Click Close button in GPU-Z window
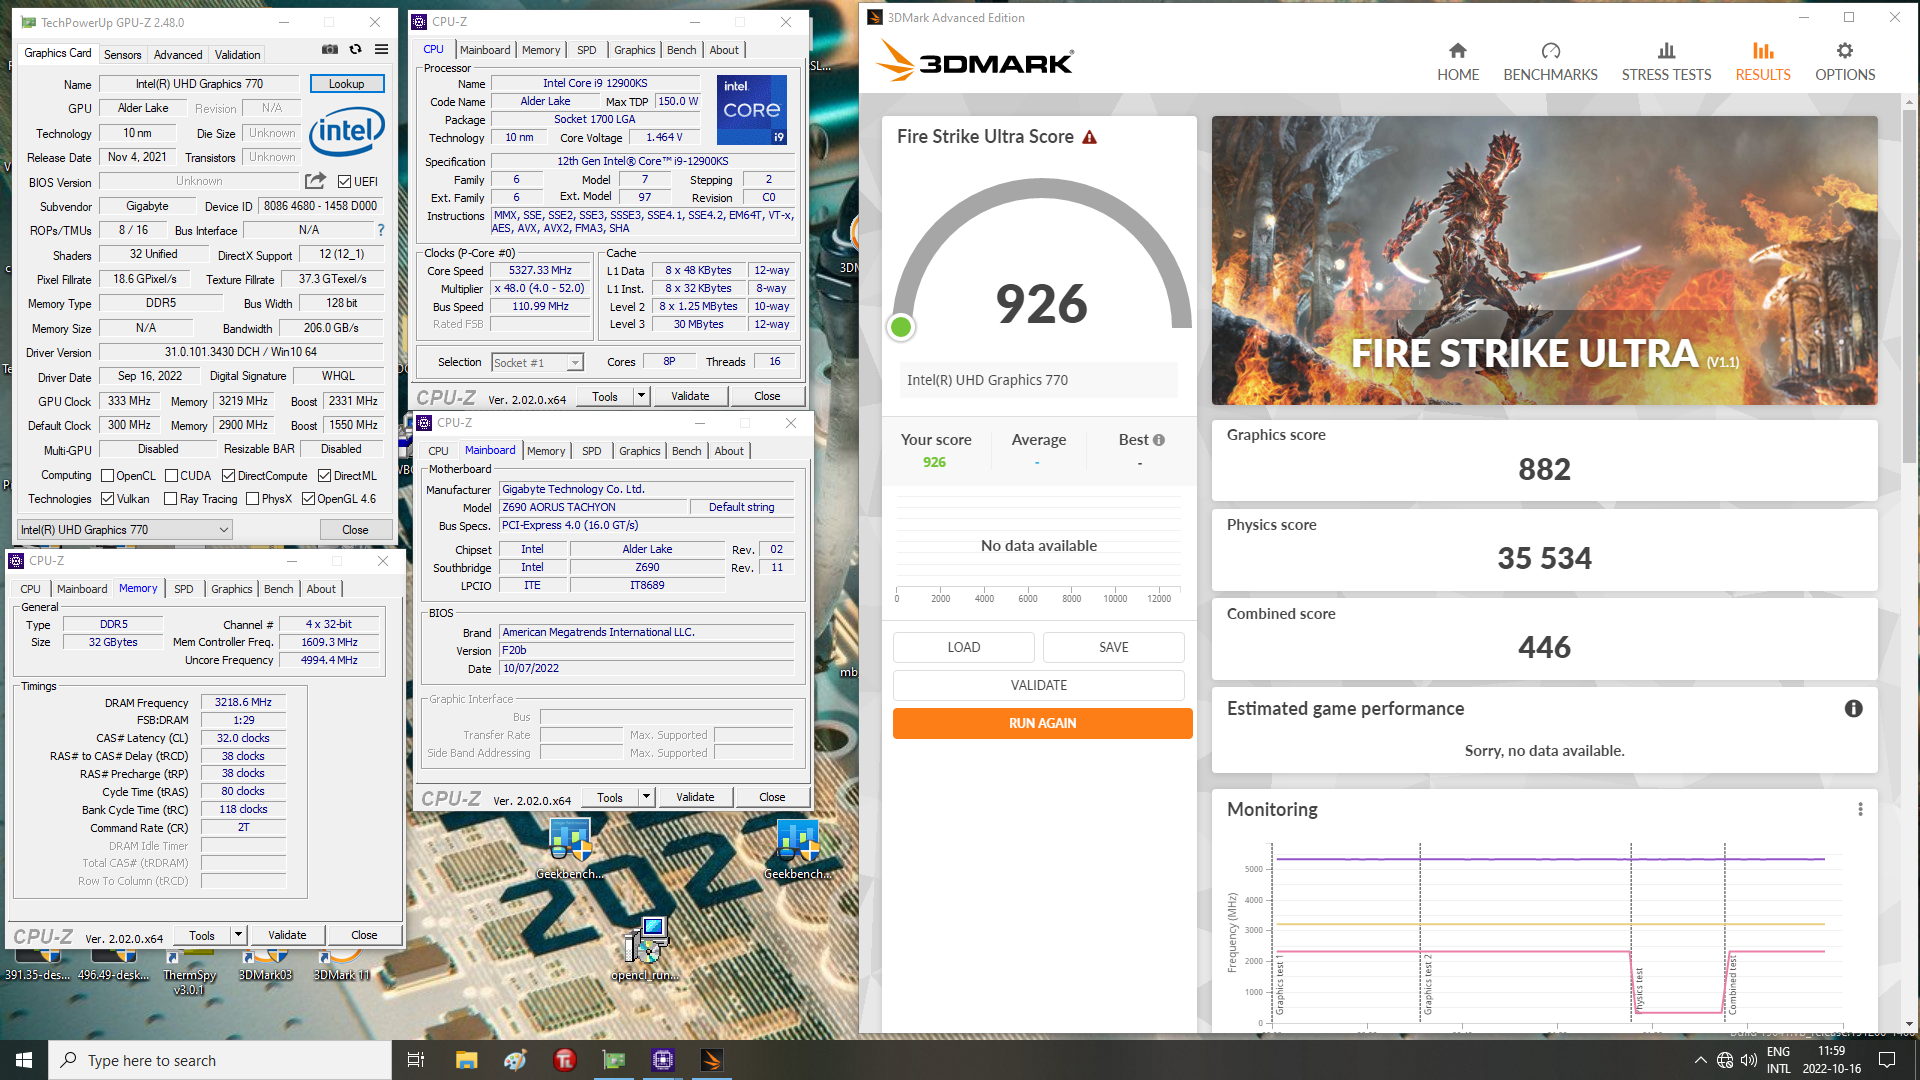The image size is (1920, 1080). click(355, 530)
